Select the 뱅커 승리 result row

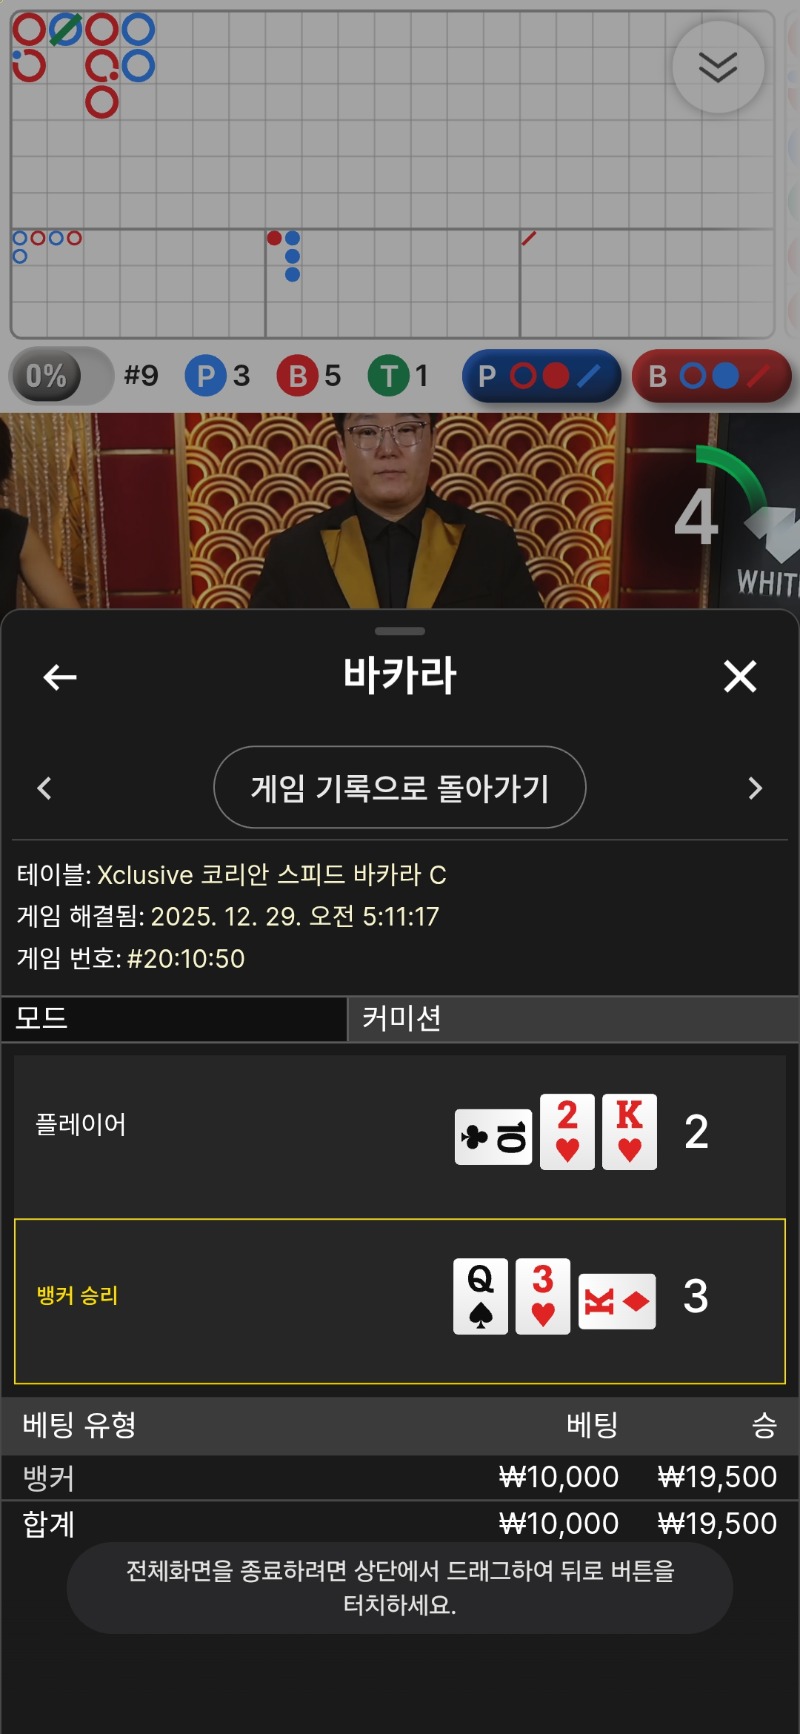[x=400, y=1301]
